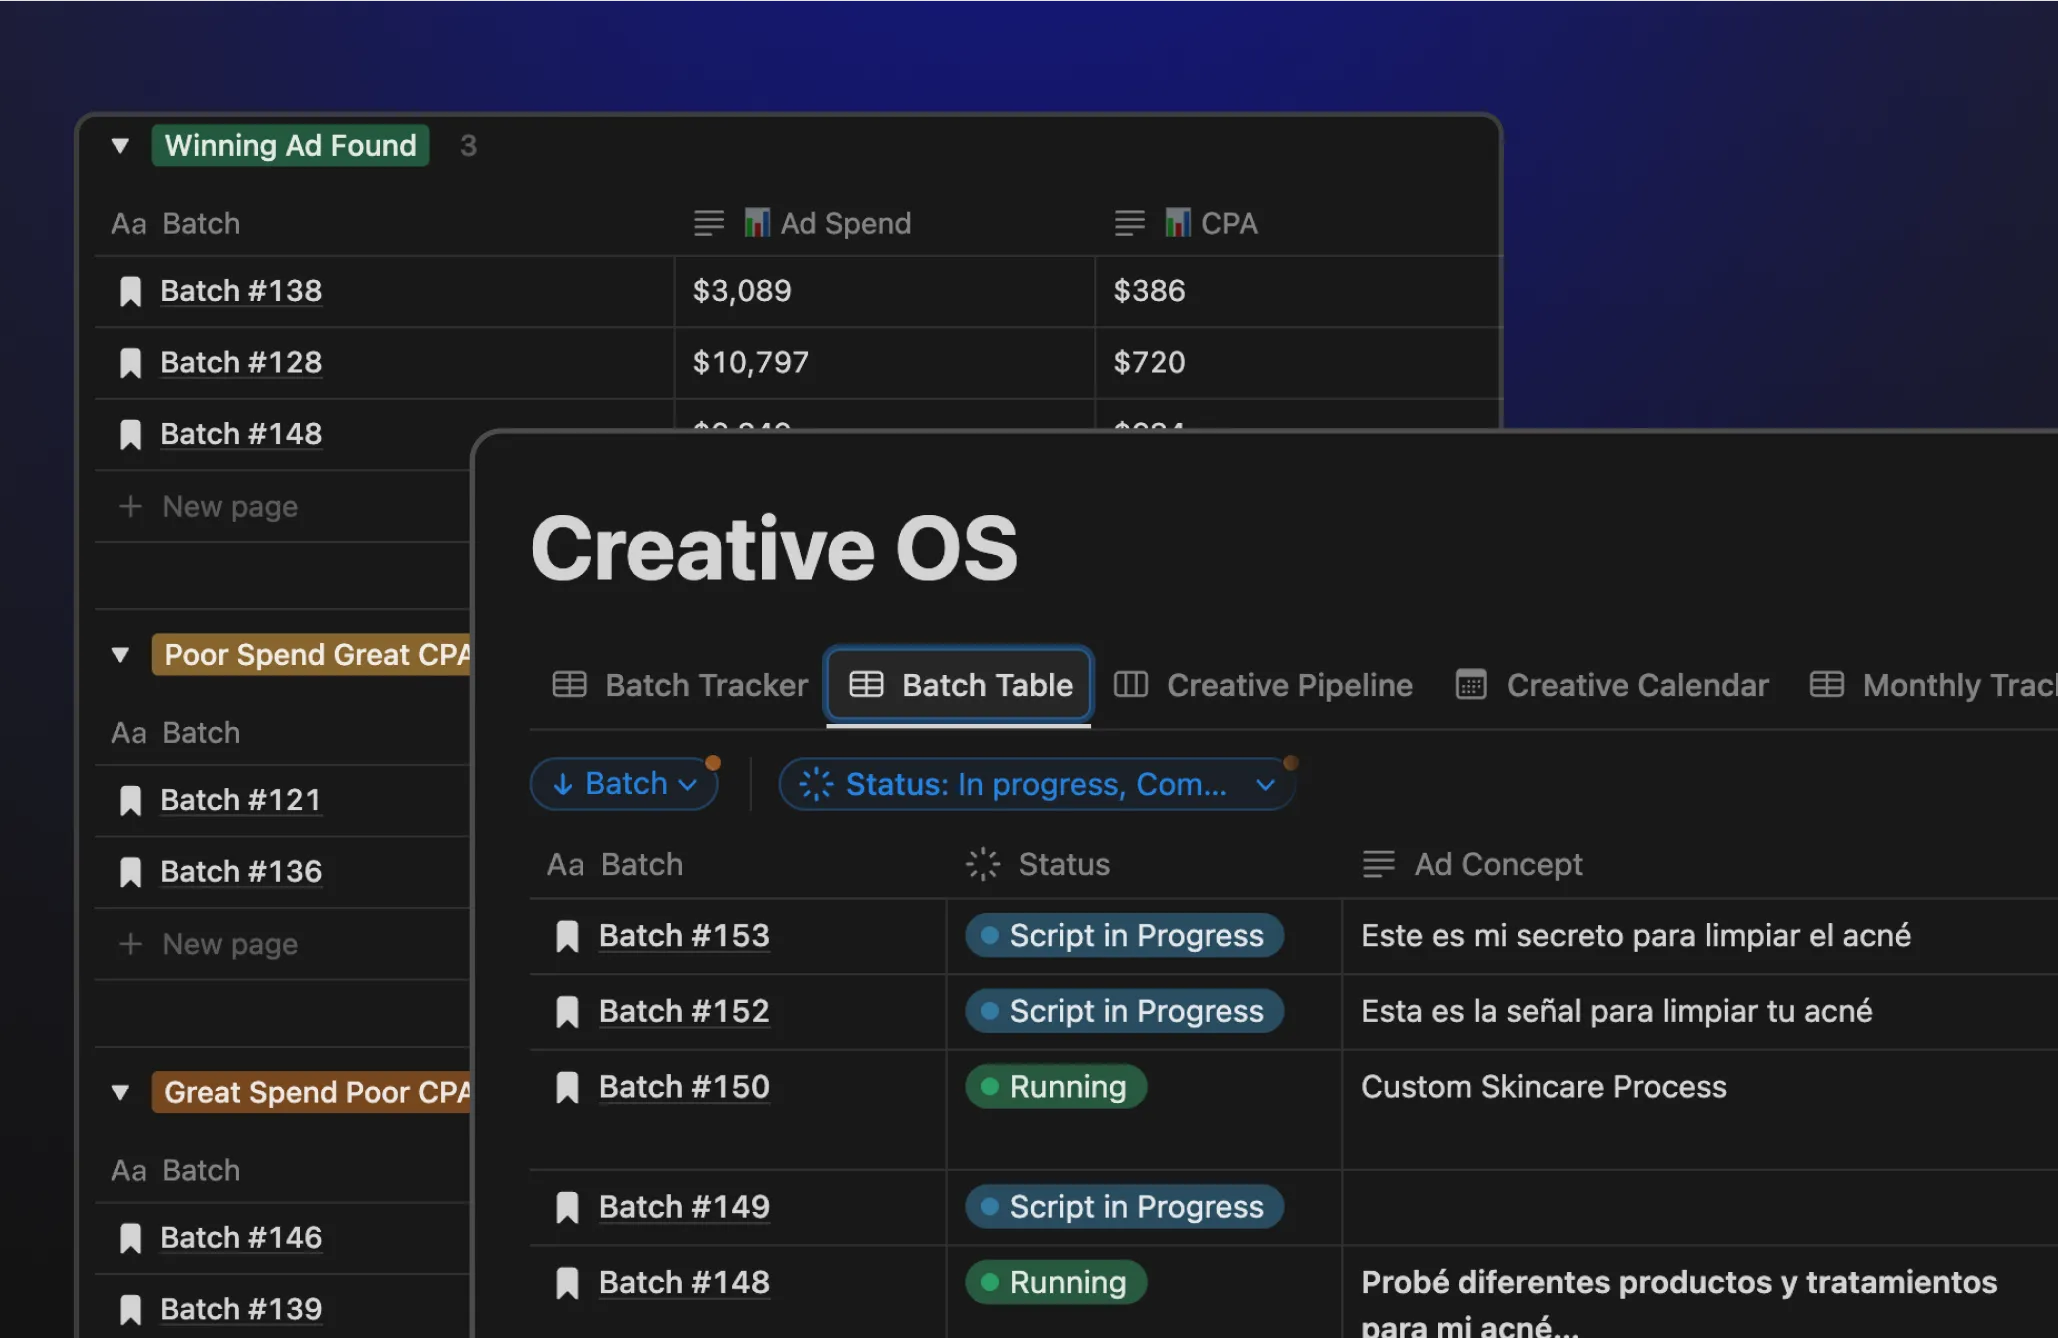Select the Batch Table tab
The image size is (2058, 1338).
pyautogui.click(x=959, y=685)
